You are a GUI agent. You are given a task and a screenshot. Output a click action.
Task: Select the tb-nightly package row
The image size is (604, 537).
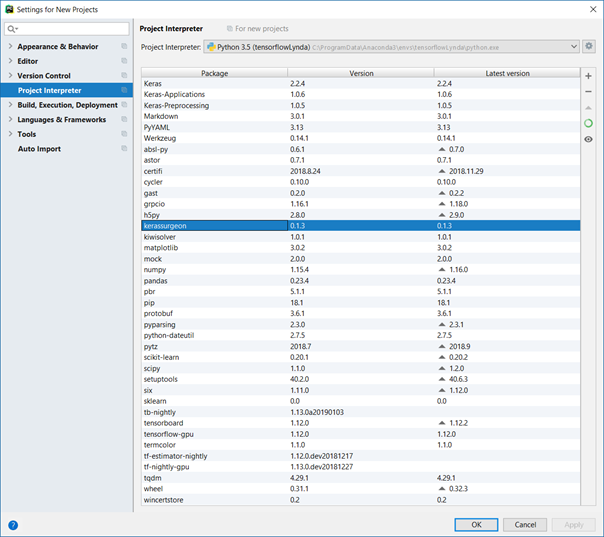coord(361,412)
